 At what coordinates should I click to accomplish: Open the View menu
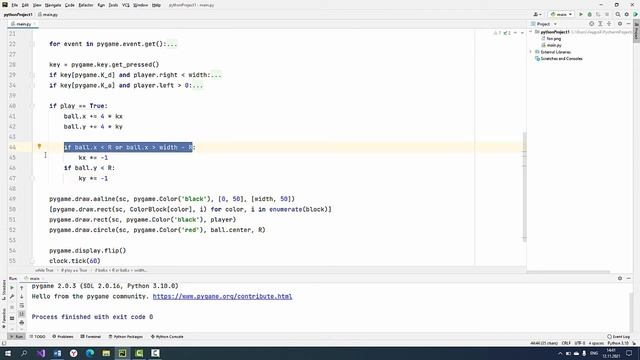pyautogui.click(x=37, y=5)
